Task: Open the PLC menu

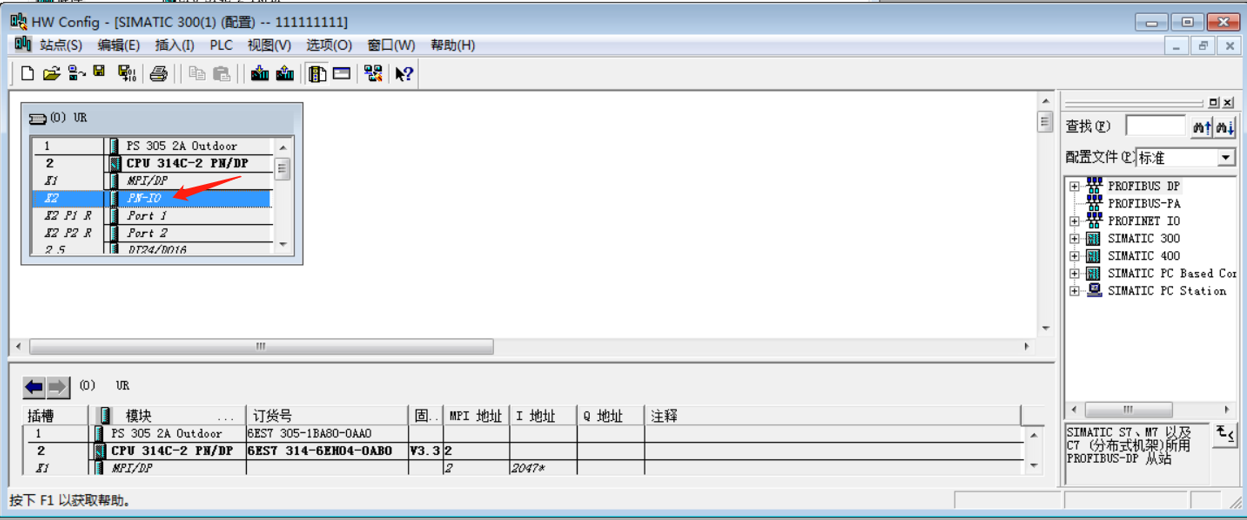Action: (x=221, y=45)
